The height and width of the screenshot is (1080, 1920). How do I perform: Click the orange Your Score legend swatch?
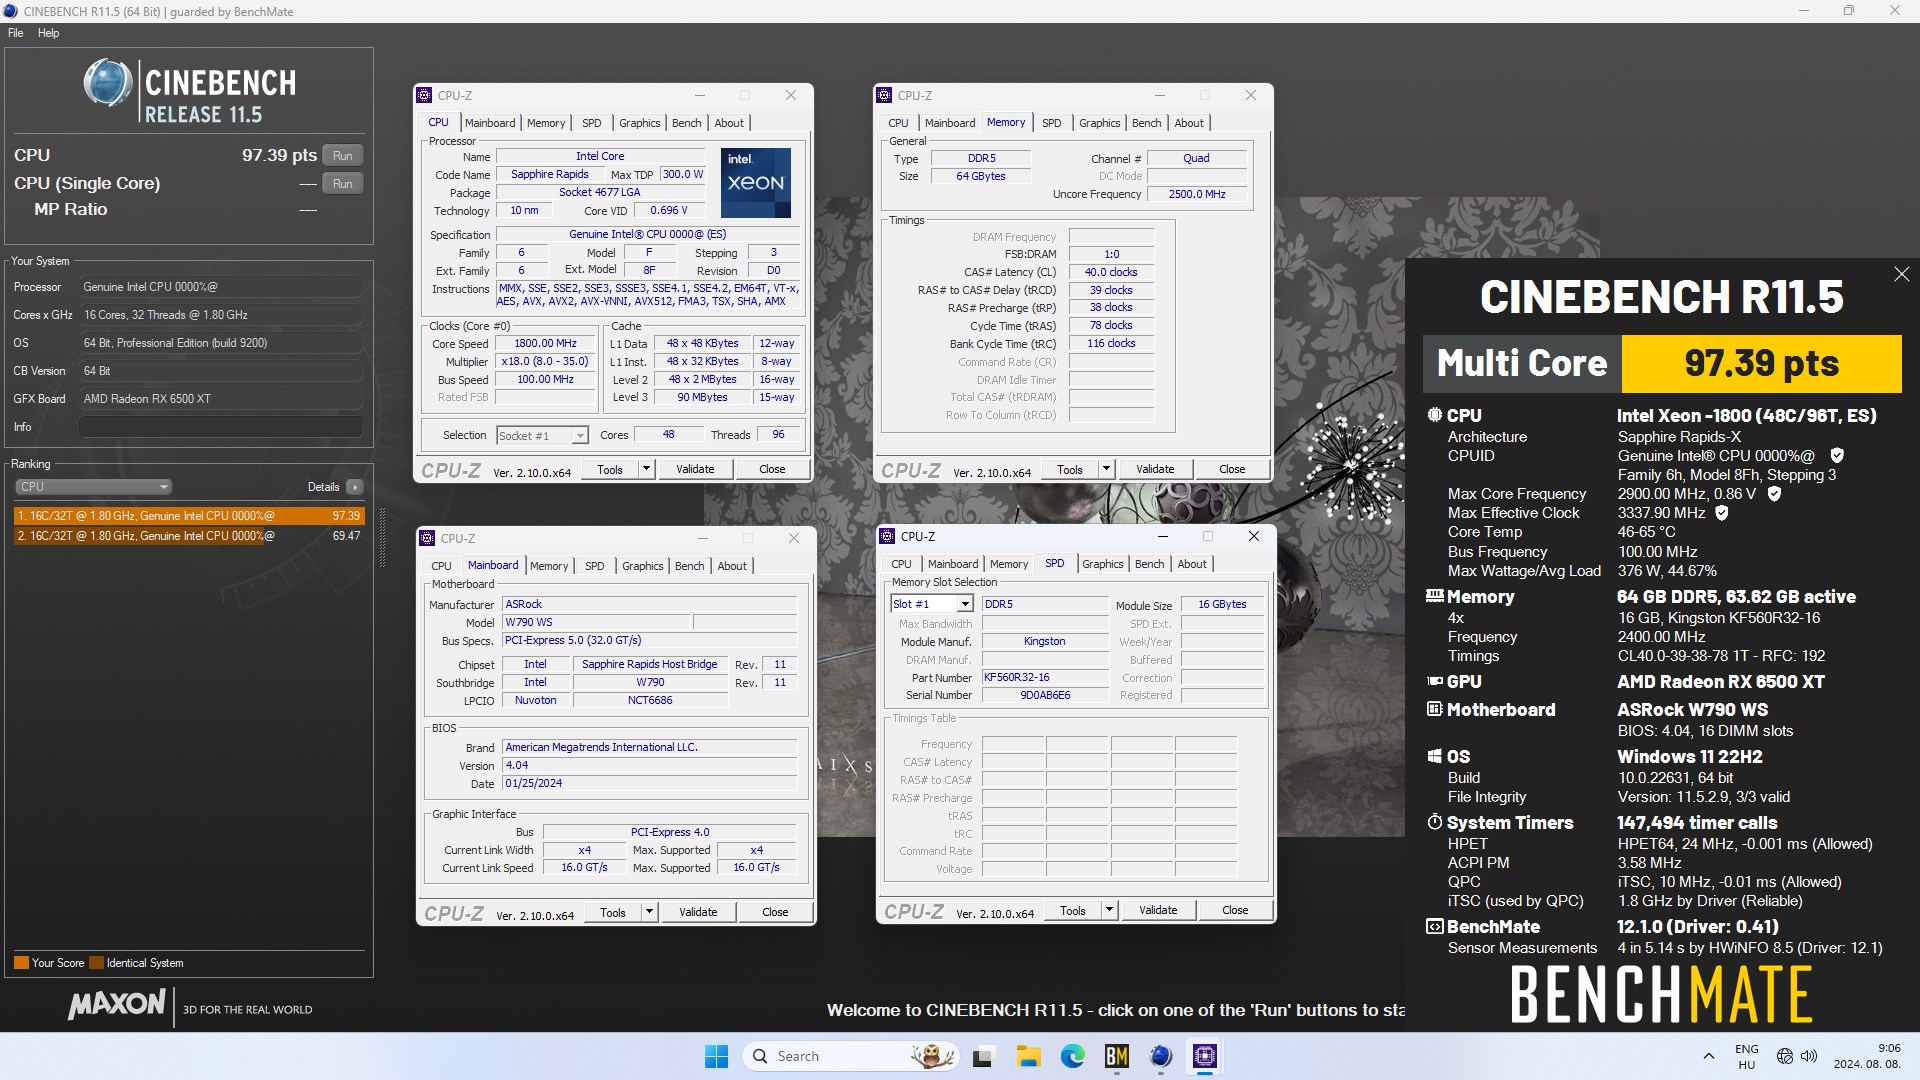21,963
